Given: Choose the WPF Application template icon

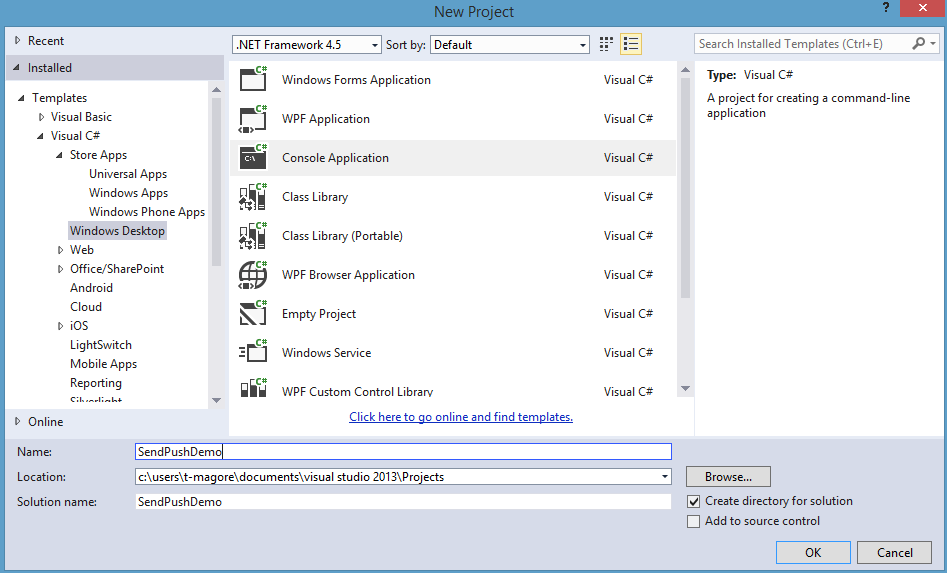Looking at the screenshot, I should coord(253,118).
